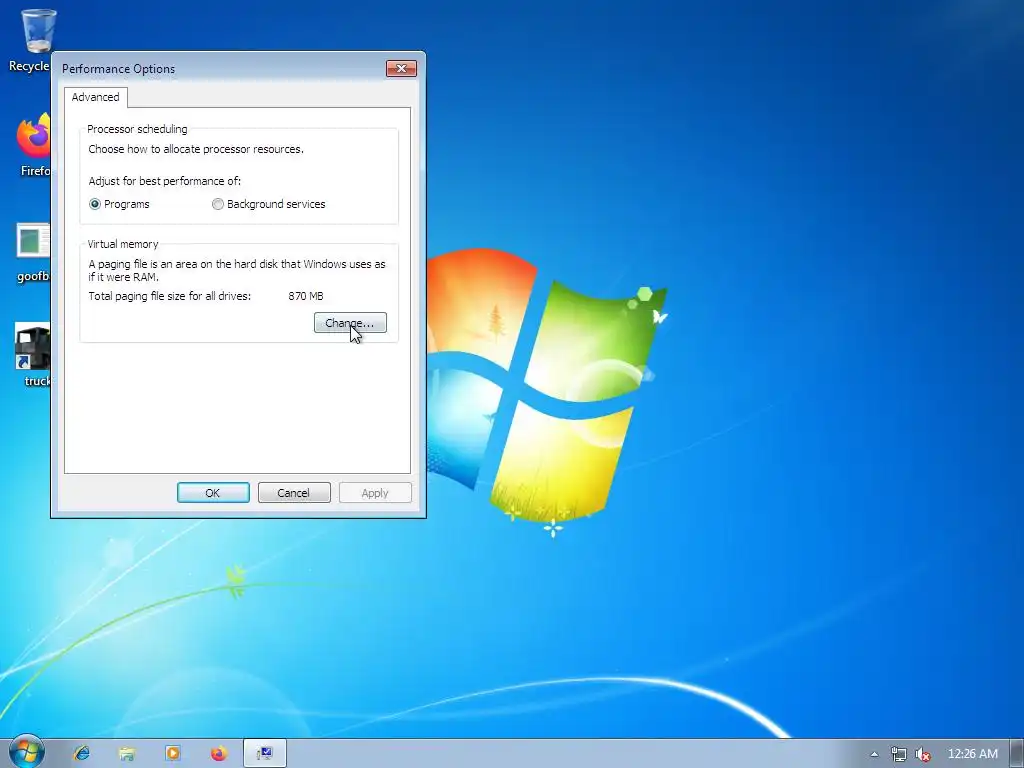The width and height of the screenshot is (1024, 768).
Task: Open the muted volume tray icon
Action: [922, 754]
